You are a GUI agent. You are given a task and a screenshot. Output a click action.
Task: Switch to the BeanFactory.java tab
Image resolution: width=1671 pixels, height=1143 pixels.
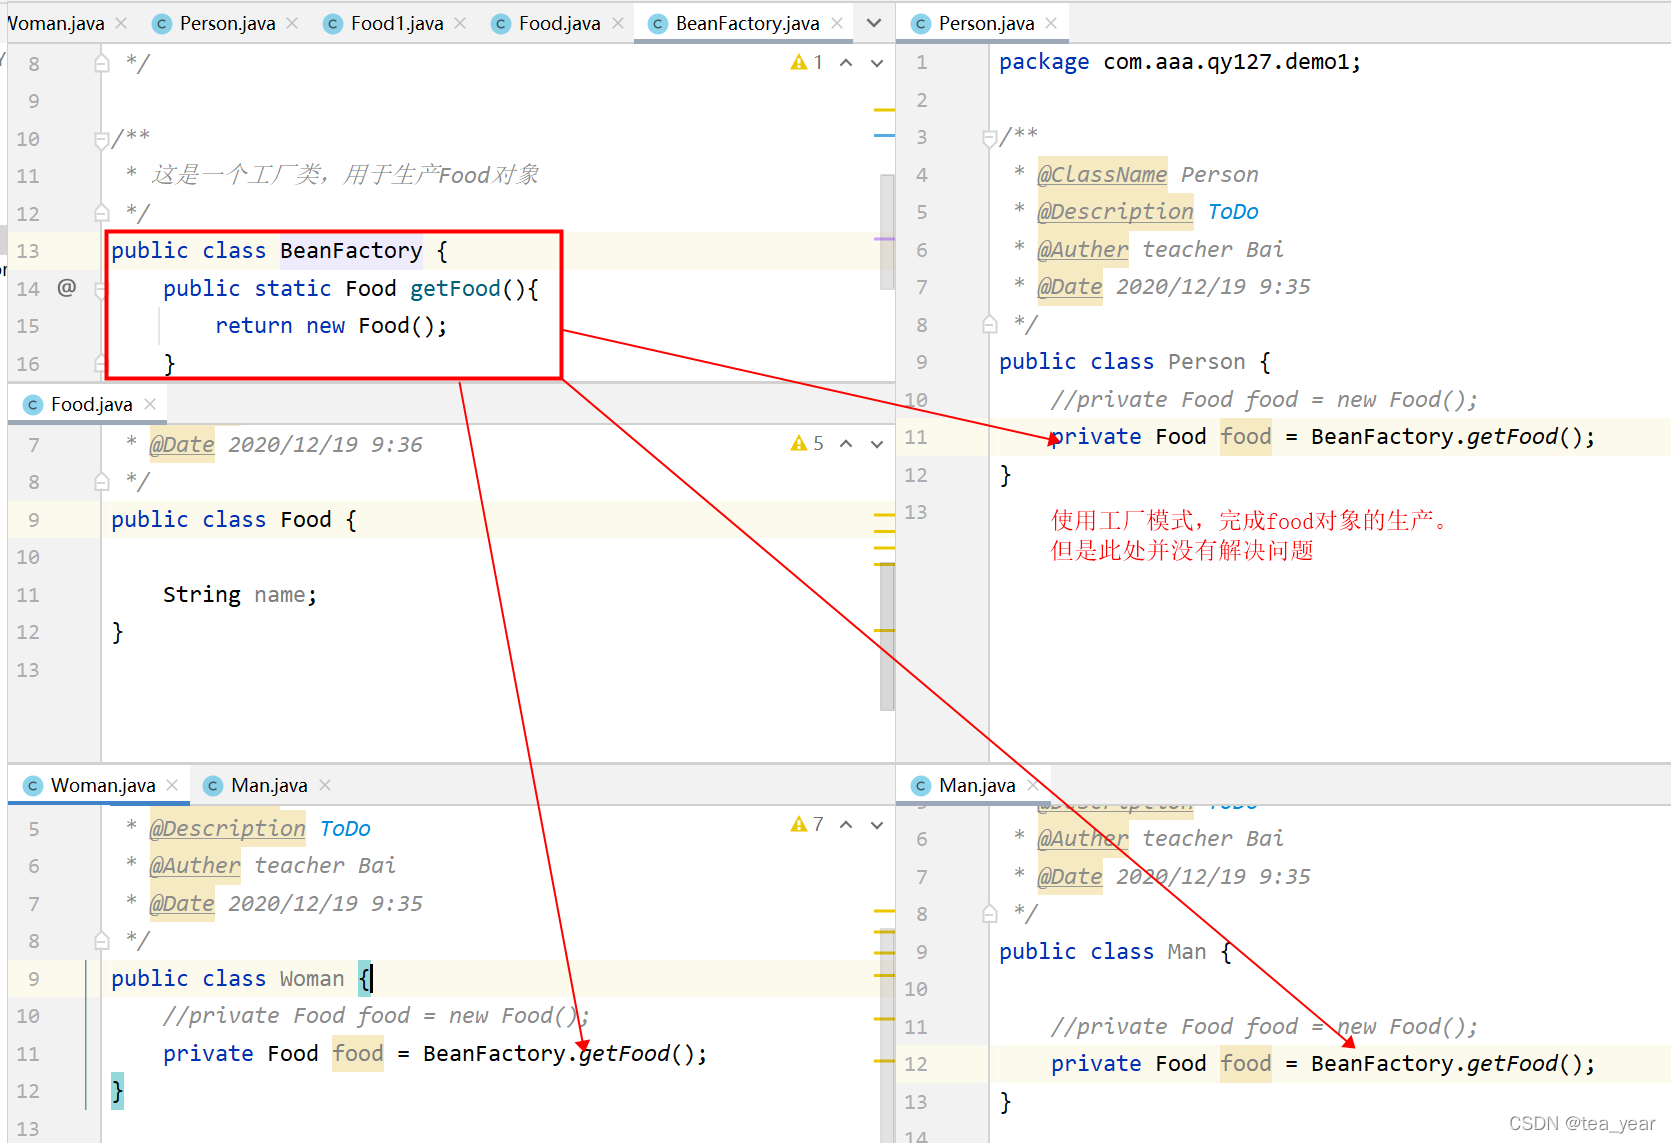(747, 23)
